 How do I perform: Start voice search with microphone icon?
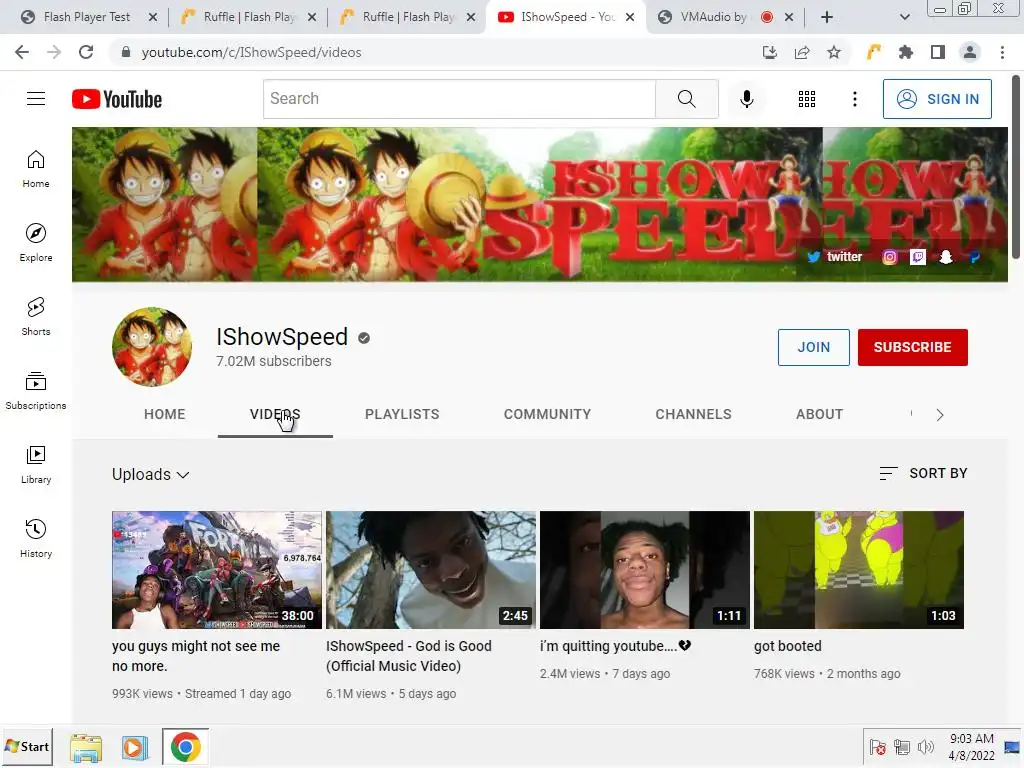746,99
